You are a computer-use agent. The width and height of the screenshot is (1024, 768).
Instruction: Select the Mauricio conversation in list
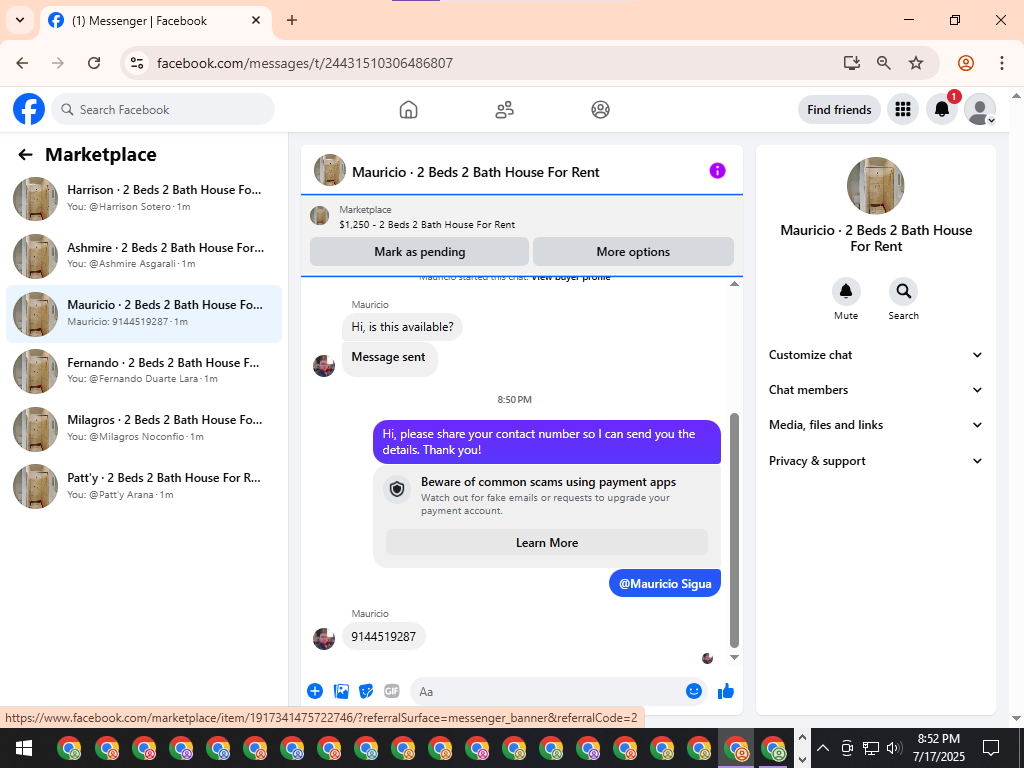point(144,313)
